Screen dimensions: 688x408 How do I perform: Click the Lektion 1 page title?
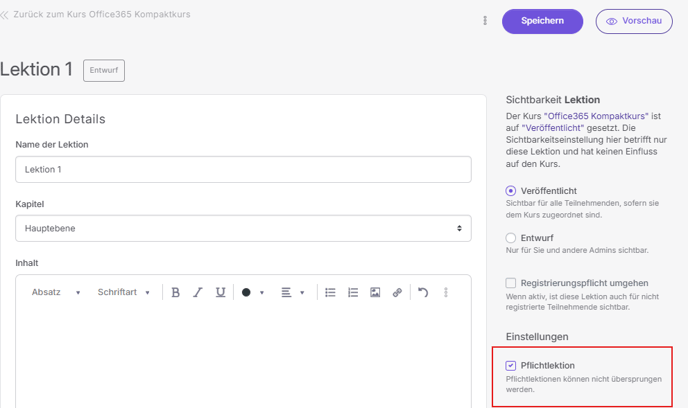pos(36,69)
